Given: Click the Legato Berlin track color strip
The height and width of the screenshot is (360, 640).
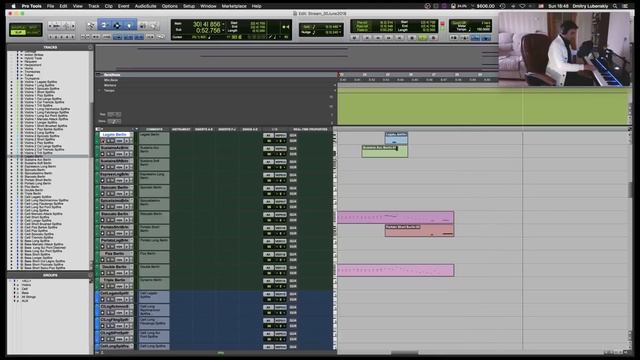Looking at the screenshot, I should tap(97, 139).
